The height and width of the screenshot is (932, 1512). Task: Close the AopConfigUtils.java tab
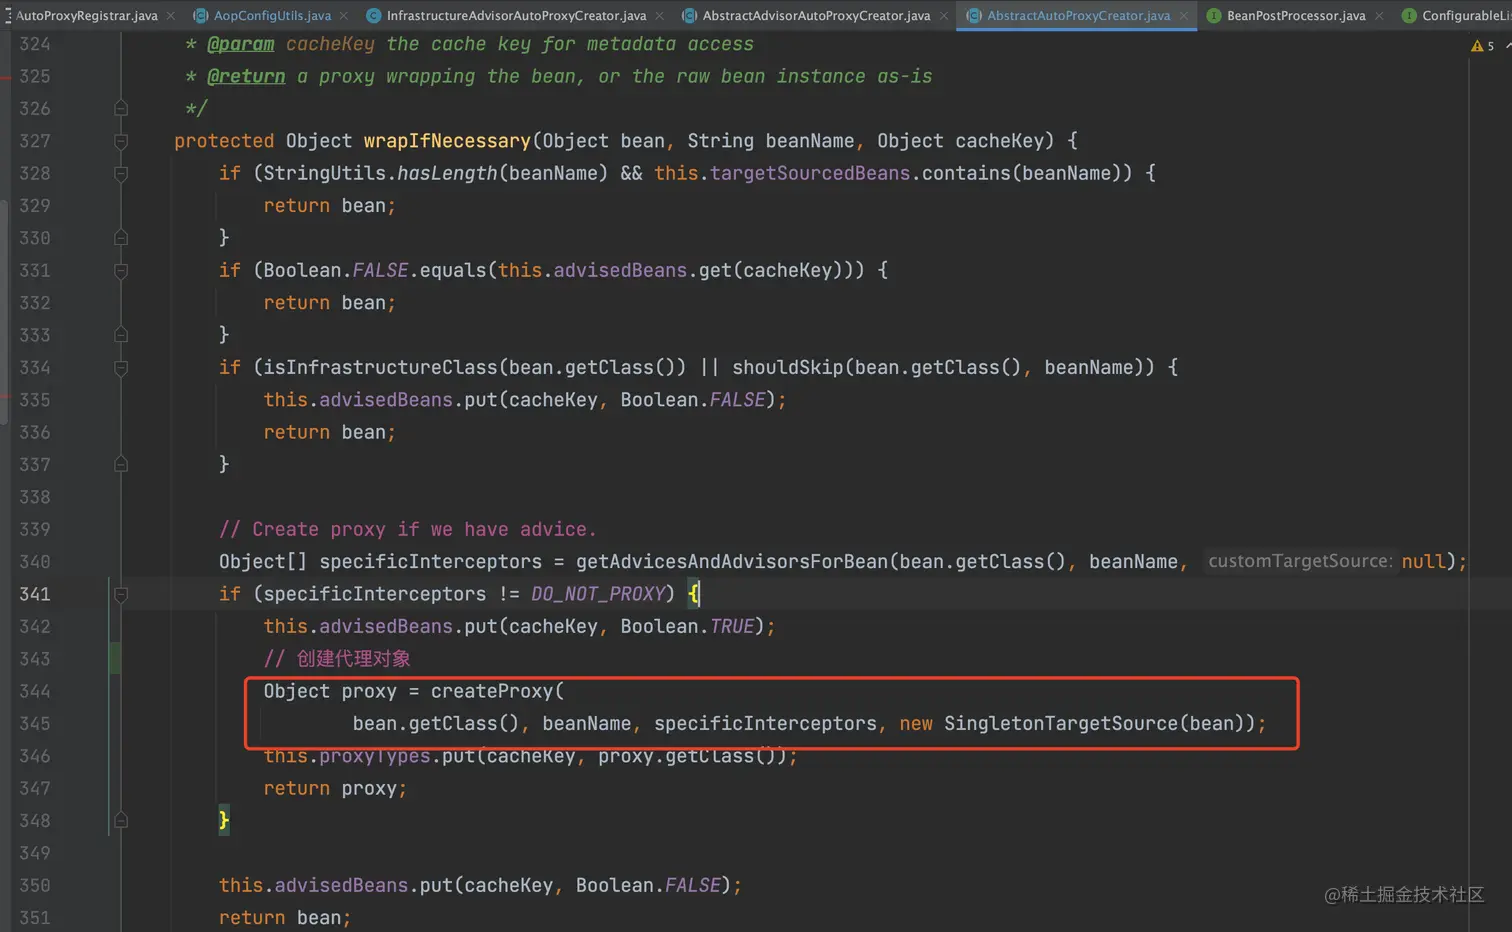344,16
